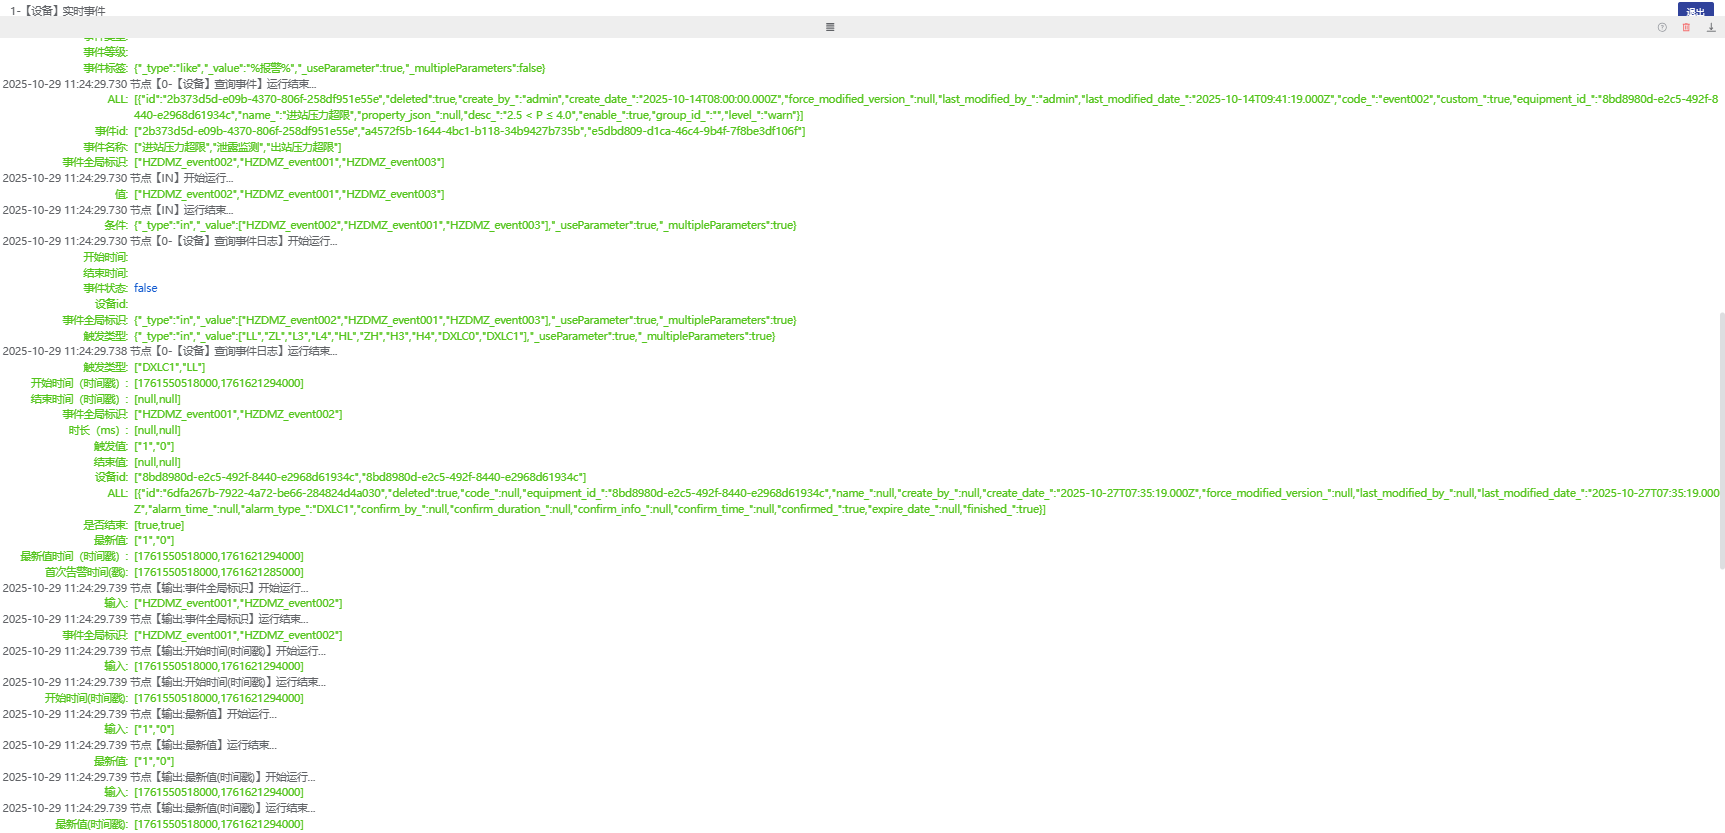The width and height of the screenshot is (1725, 833).
Task: Open the help question mark icon
Action: tap(1662, 28)
